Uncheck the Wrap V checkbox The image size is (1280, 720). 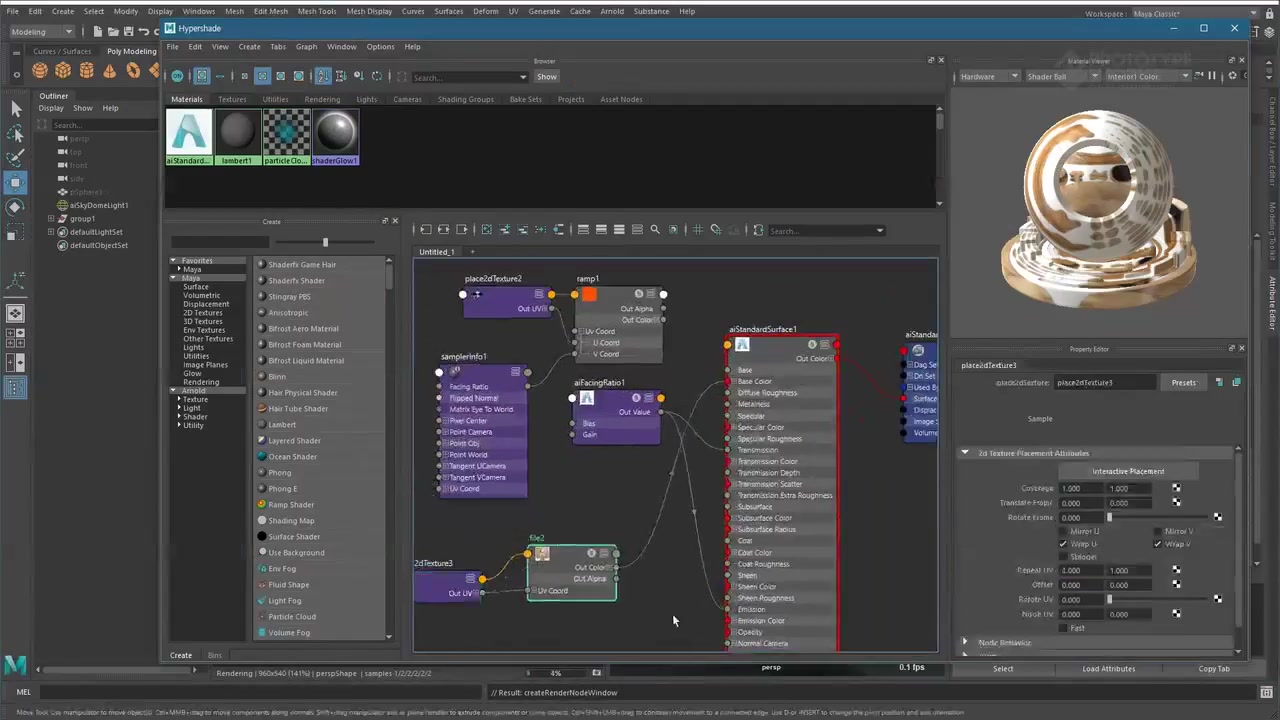click(1157, 544)
